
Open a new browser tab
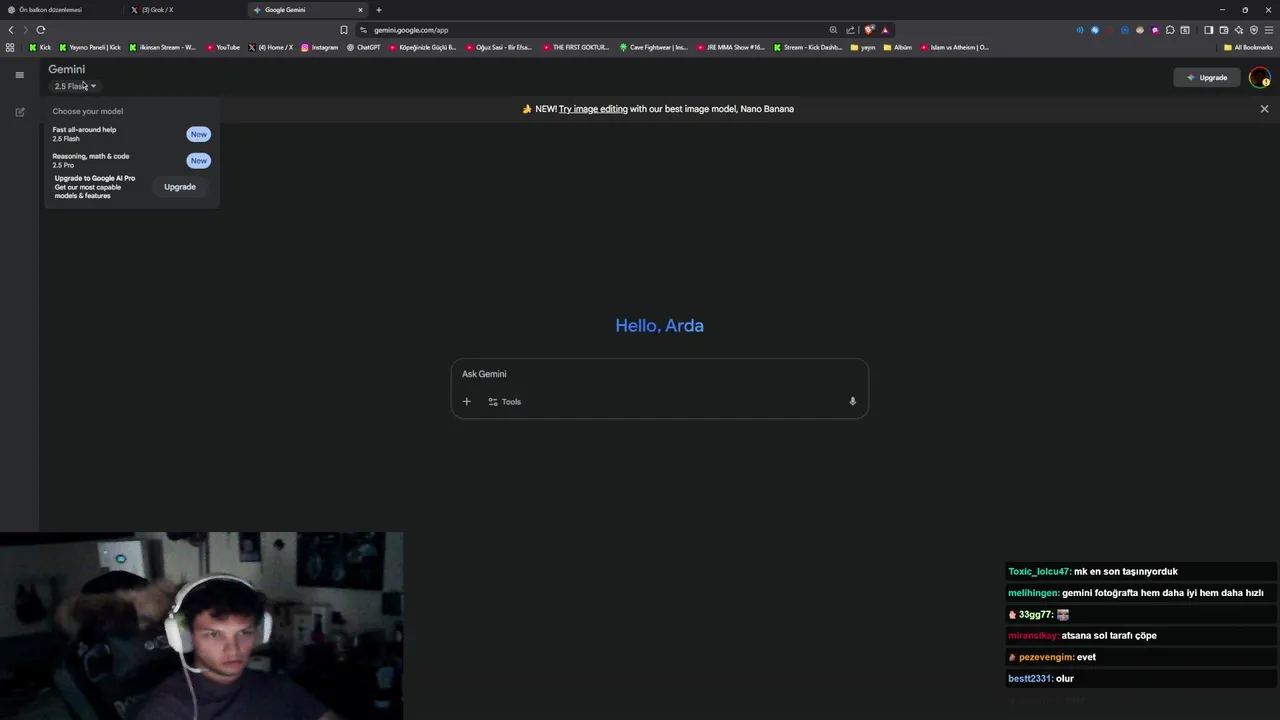click(378, 10)
